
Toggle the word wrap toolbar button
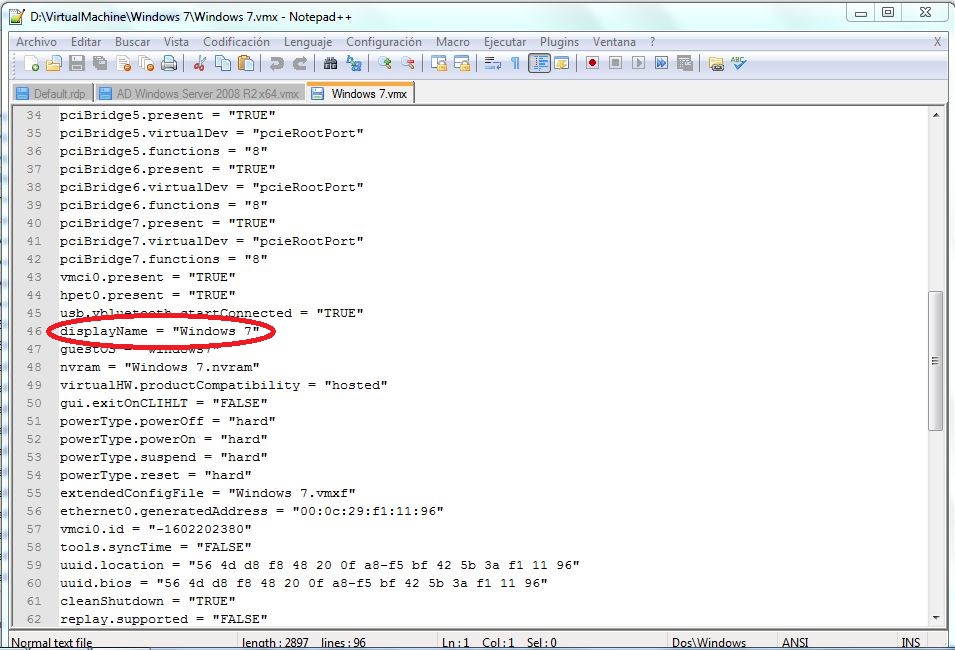tap(492, 64)
